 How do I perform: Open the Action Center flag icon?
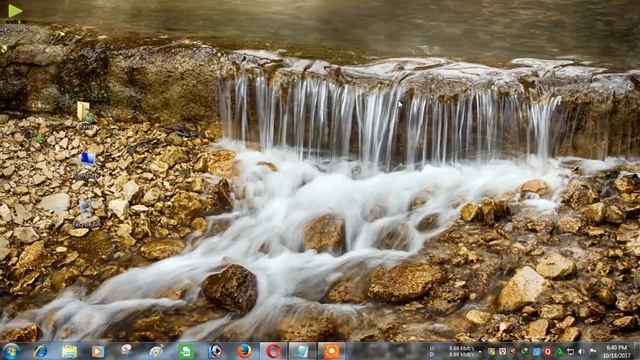point(593,351)
